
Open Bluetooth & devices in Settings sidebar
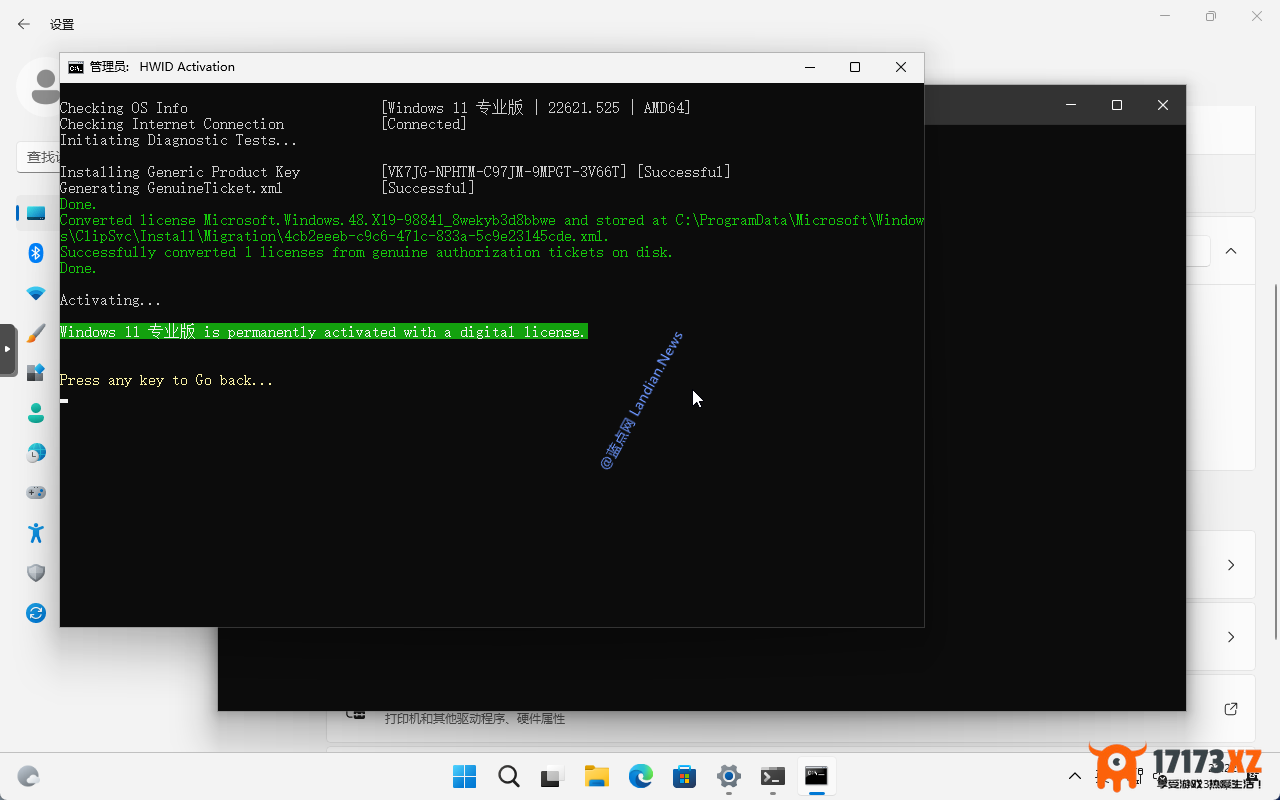36,253
